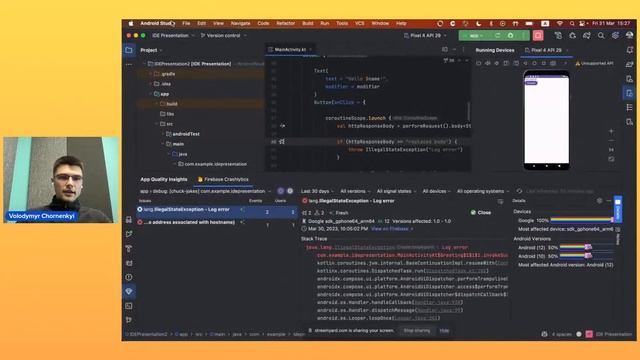Open IDE settings gear icon in toolbar
The image size is (640, 360).
click(x=616, y=36)
